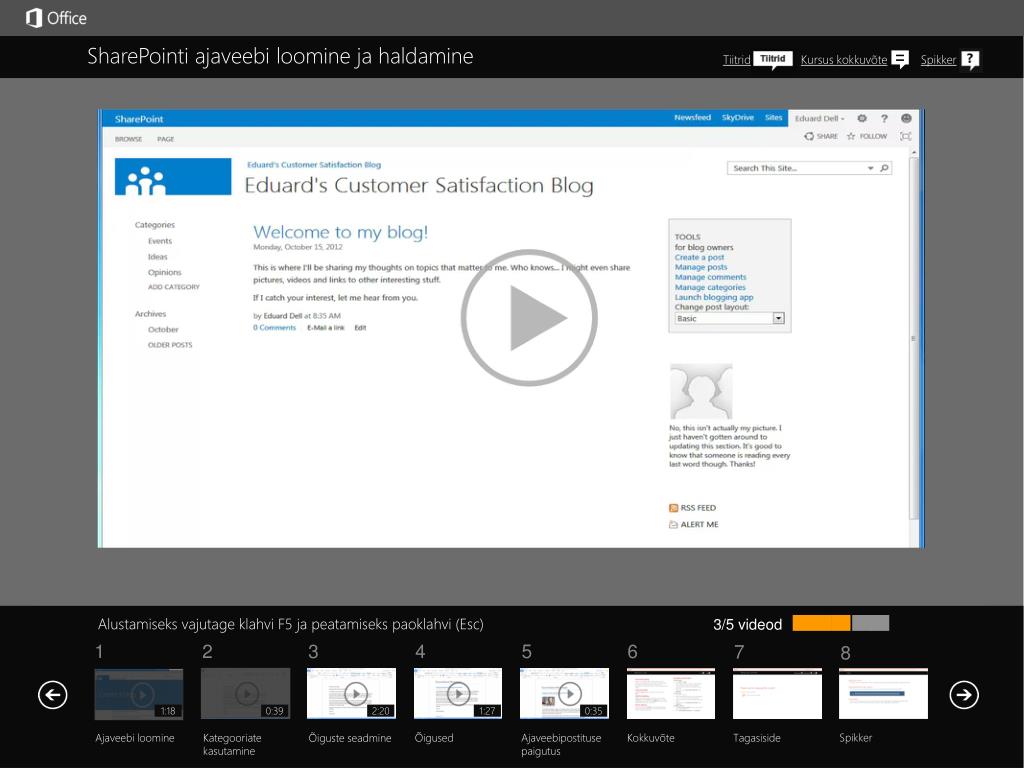The width and height of the screenshot is (1024, 768).
Task: Click the SharePoint brand text in blue bar
Action: pos(139,119)
